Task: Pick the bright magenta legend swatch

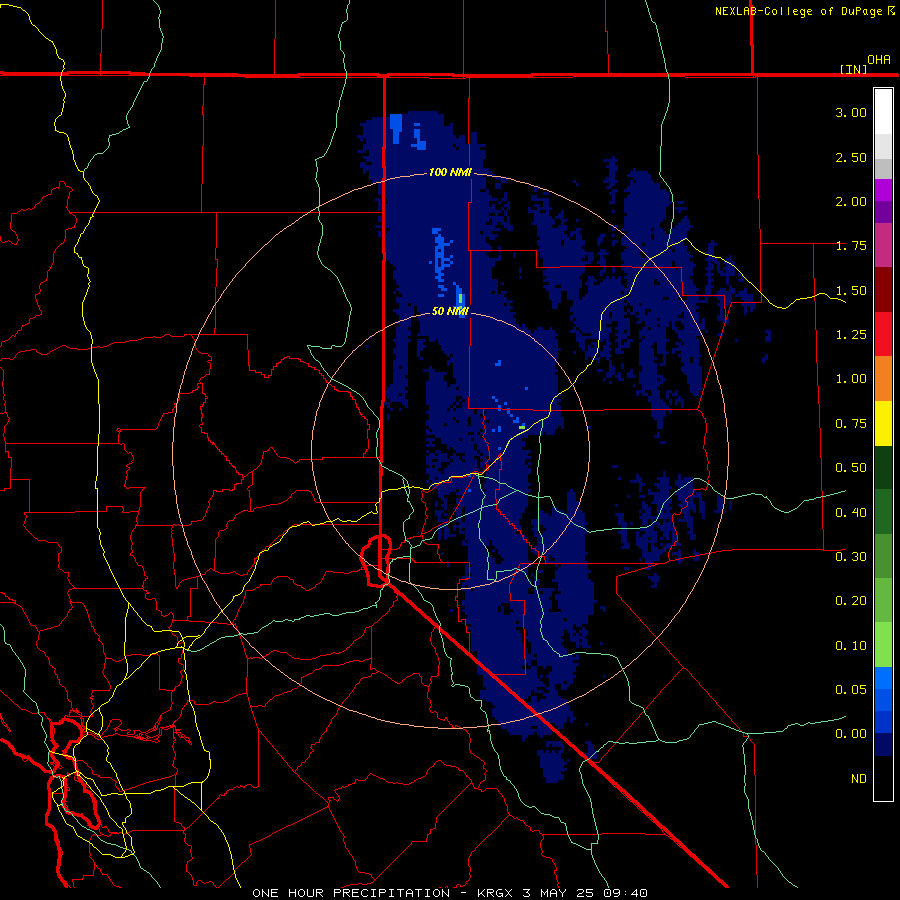Action: (x=883, y=191)
